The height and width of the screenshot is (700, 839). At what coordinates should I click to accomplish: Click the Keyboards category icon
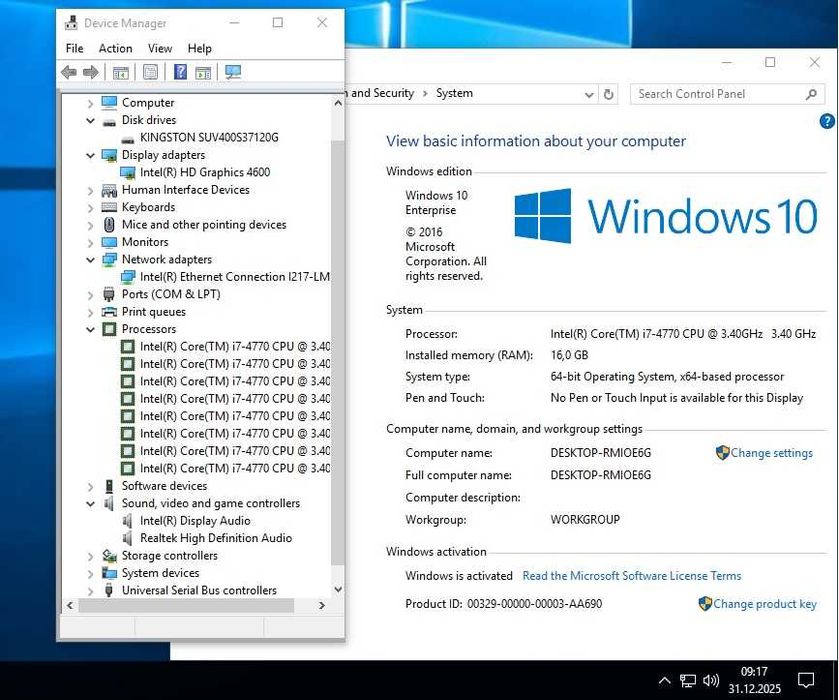[109, 207]
